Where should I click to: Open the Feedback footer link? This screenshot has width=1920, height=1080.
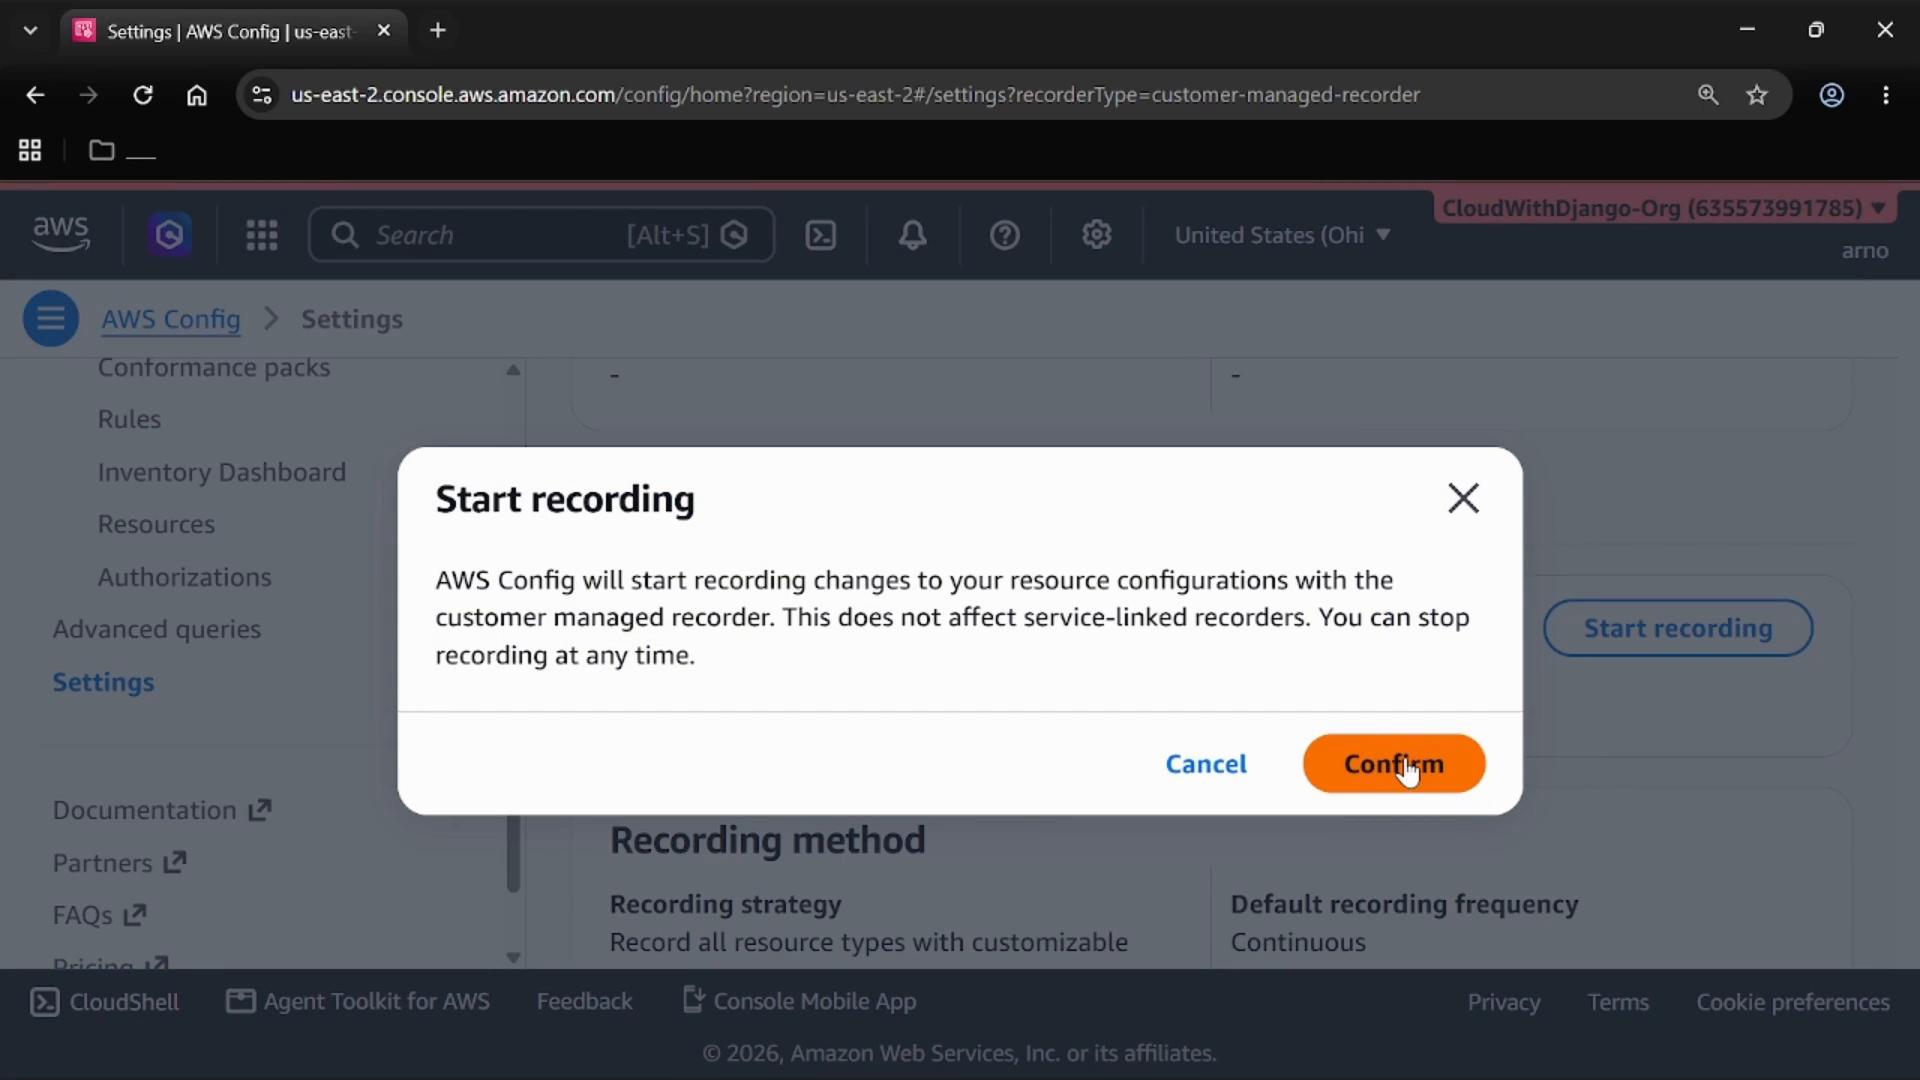pyautogui.click(x=585, y=1001)
